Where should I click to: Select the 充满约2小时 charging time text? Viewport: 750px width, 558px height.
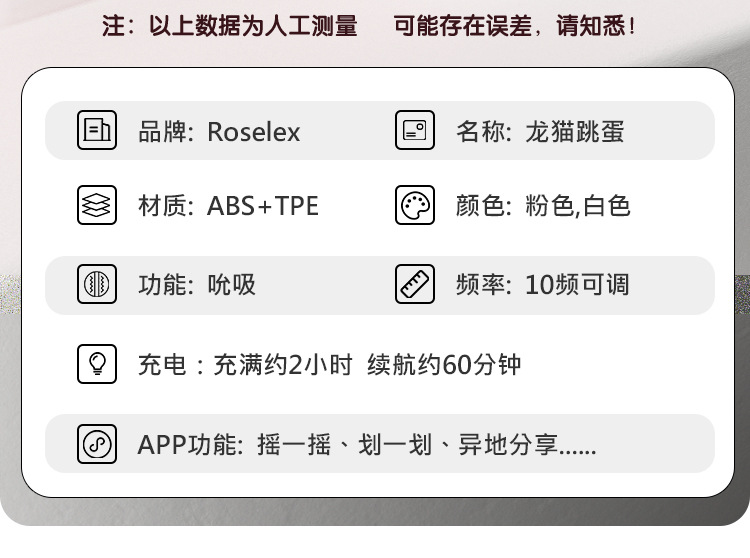283,365
